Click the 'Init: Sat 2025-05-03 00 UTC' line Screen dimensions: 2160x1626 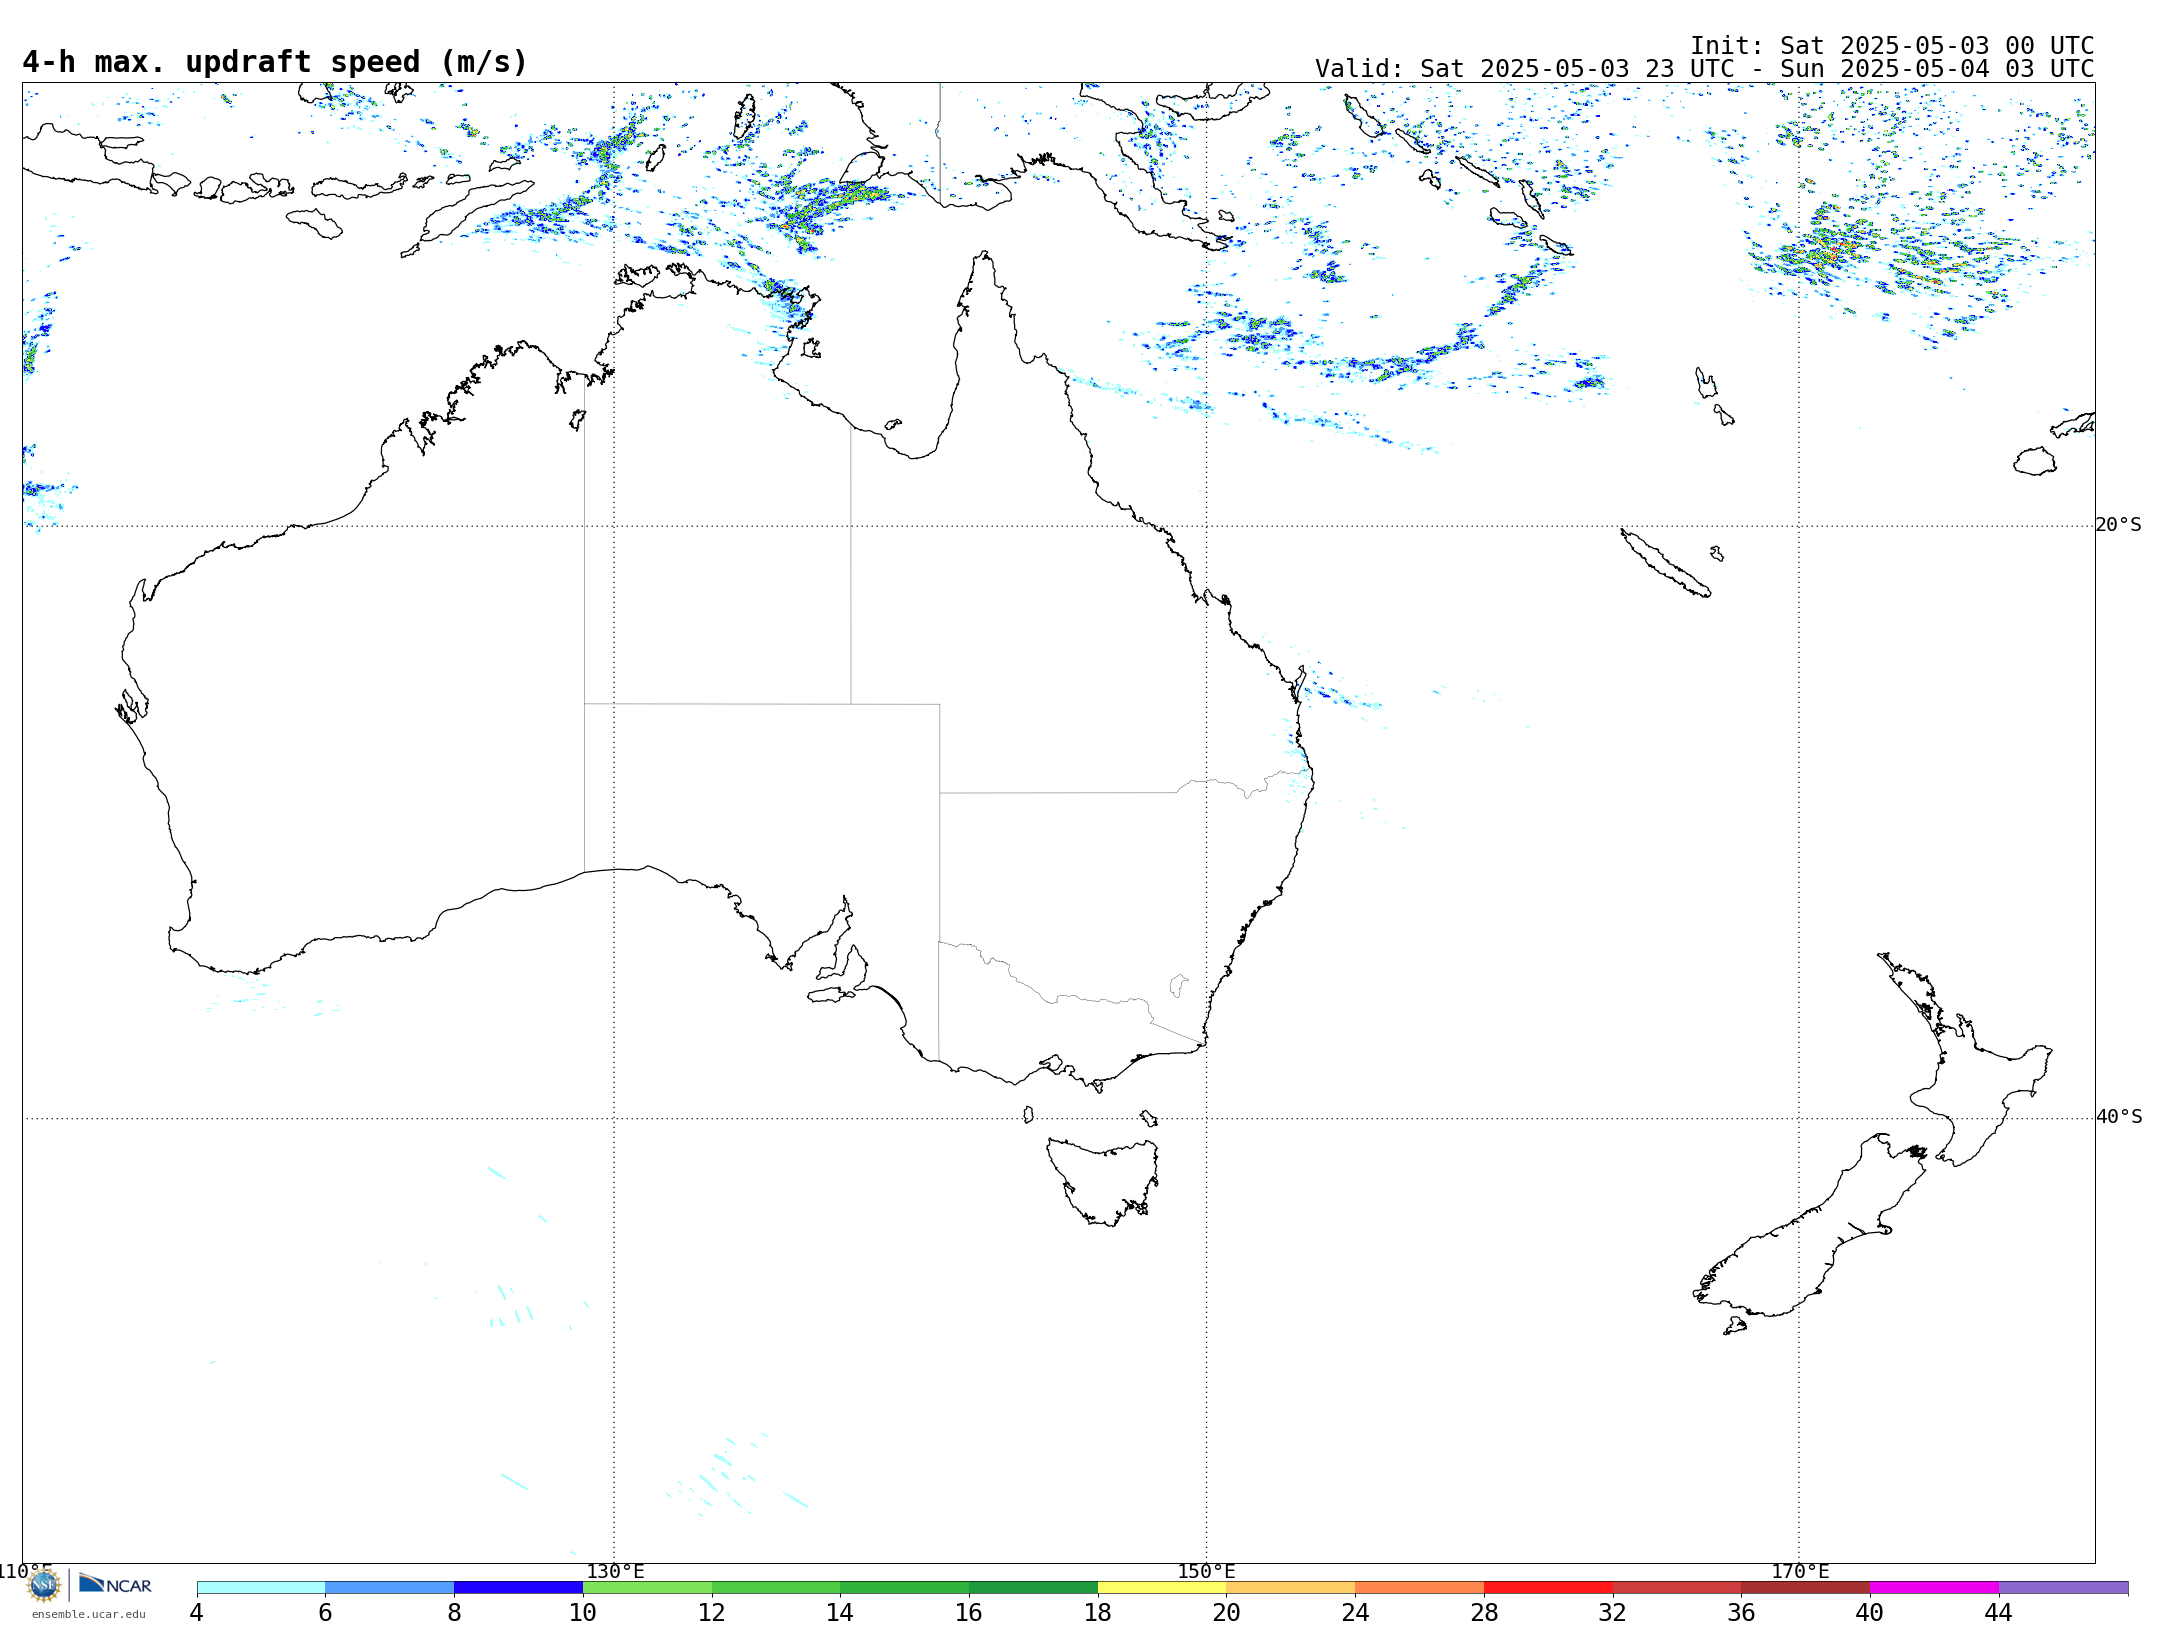[x=1892, y=46]
